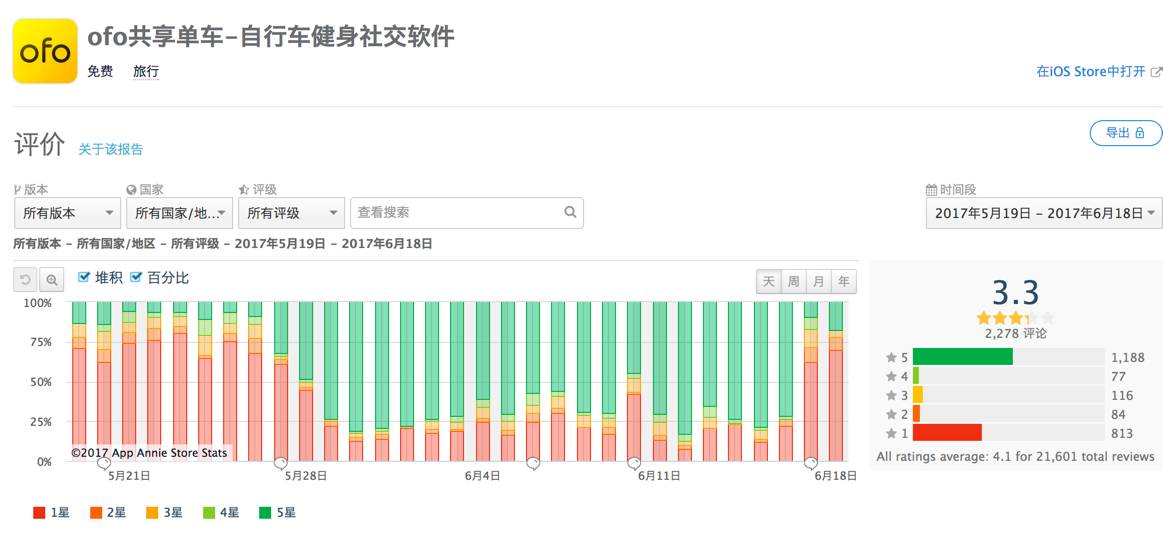Open the 所有版本 version dropdown

click(x=67, y=213)
